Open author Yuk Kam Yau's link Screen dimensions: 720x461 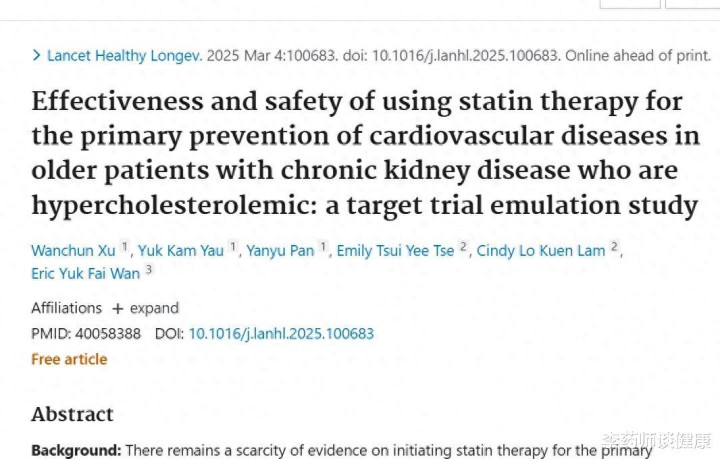[181, 251]
